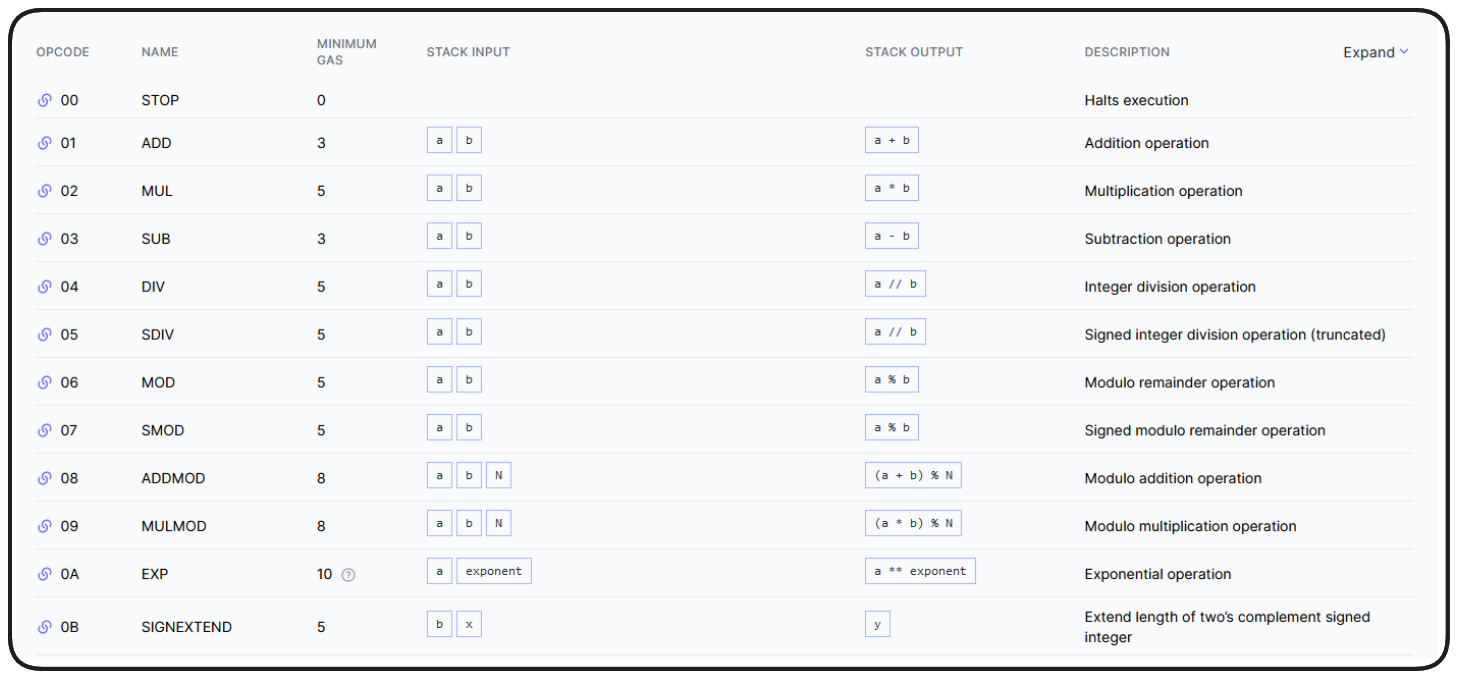Click the Name column header
This screenshot has width=1457, height=678.
(x=160, y=52)
